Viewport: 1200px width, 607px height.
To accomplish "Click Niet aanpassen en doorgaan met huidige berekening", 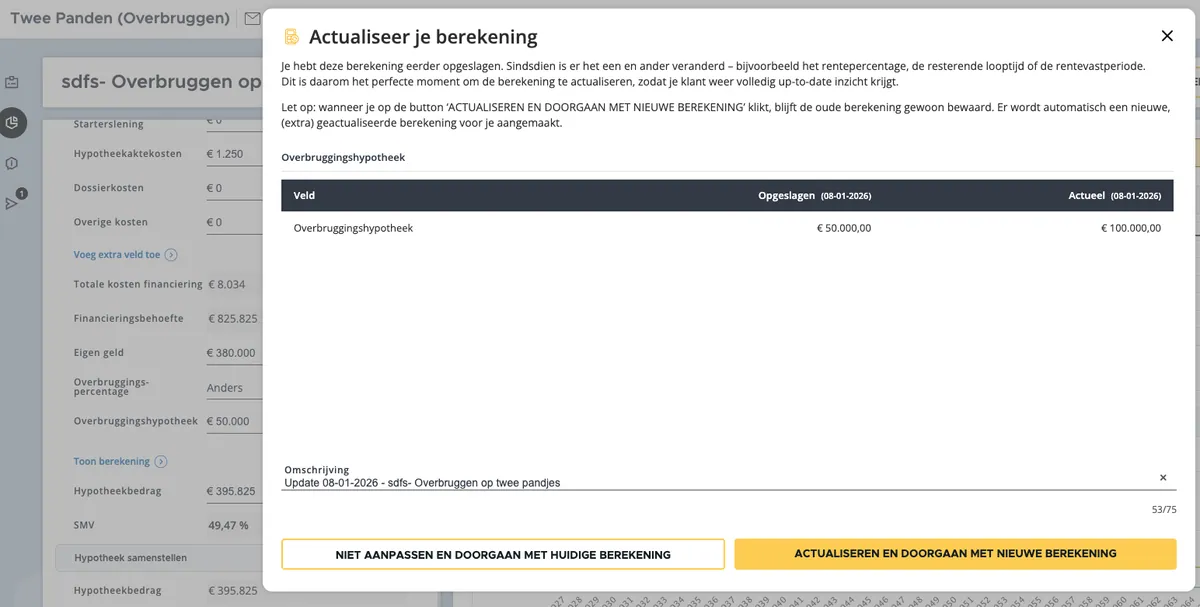I will pyautogui.click(x=503, y=554).
